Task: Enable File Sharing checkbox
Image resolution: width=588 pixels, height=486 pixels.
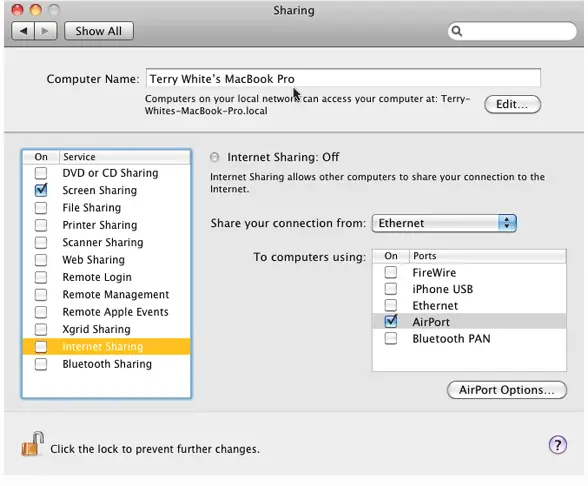Action: [41, 207]
